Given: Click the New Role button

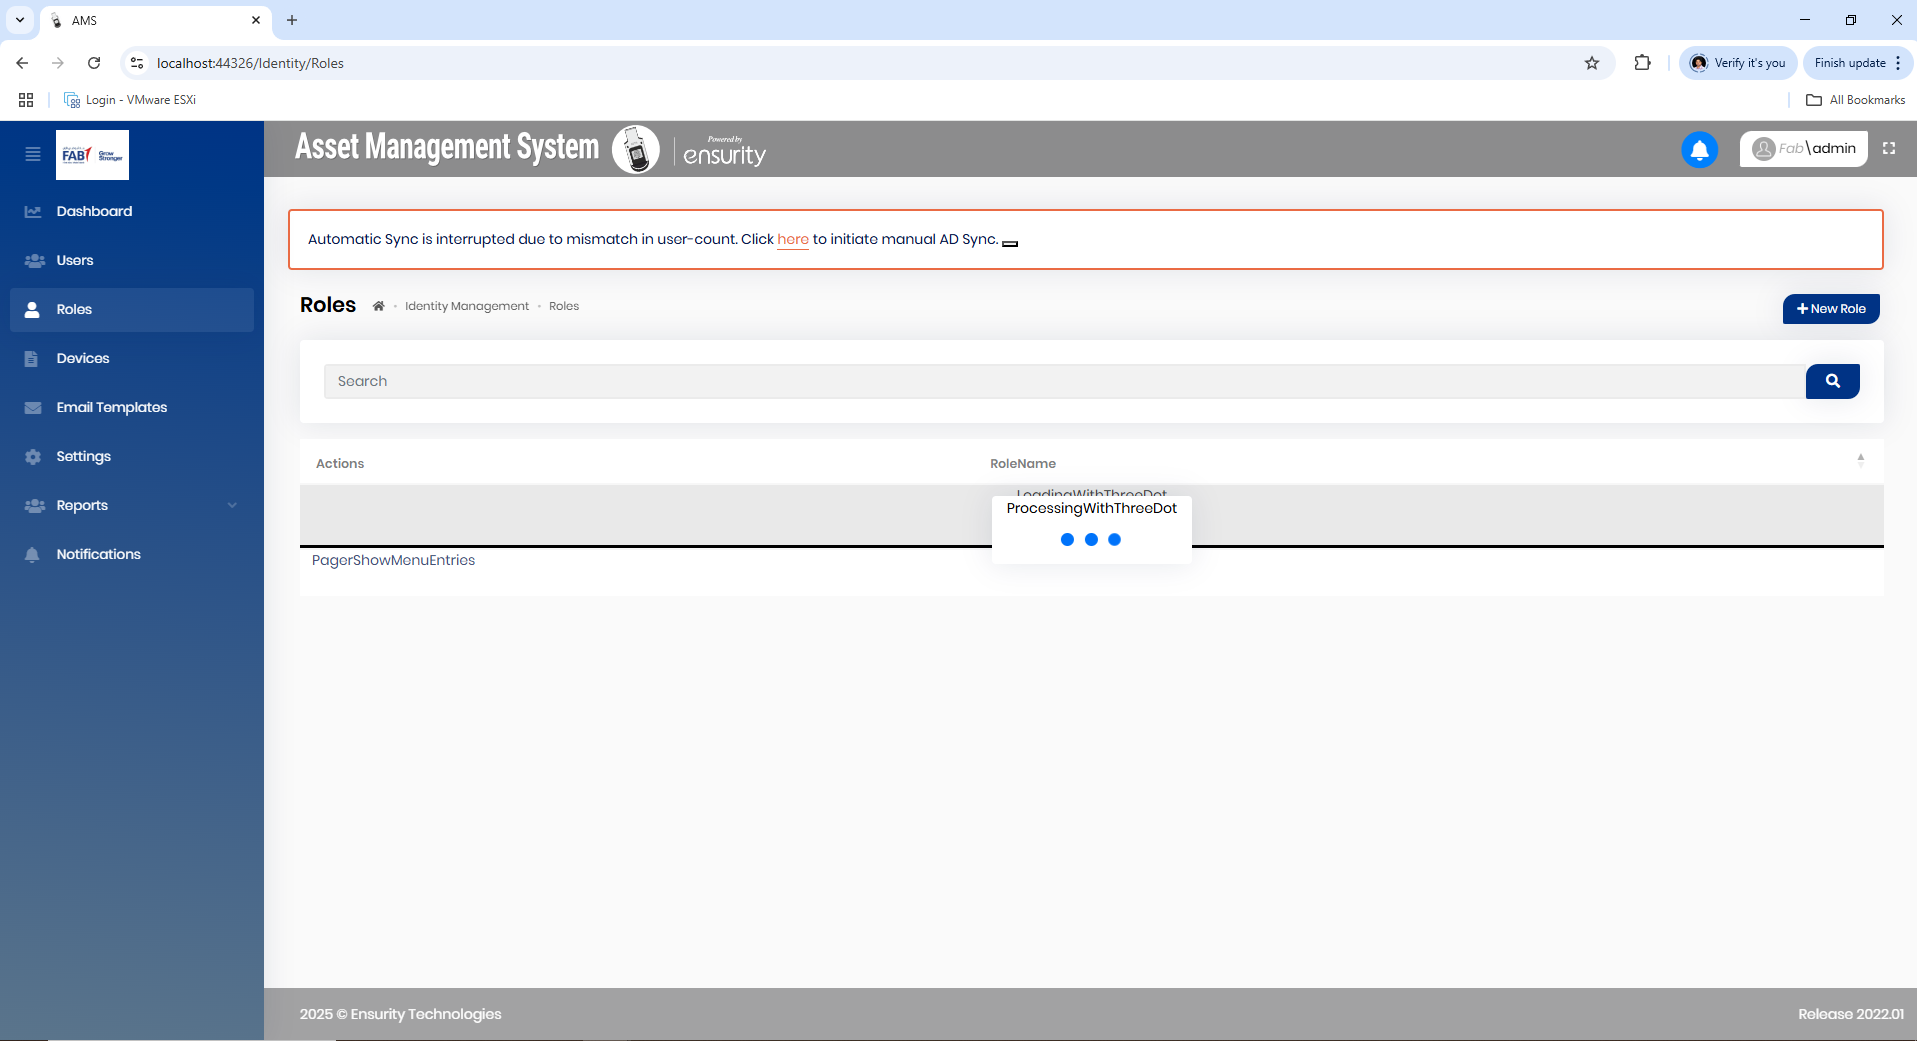Looking at the screenshot, I should click(1830, 309).
